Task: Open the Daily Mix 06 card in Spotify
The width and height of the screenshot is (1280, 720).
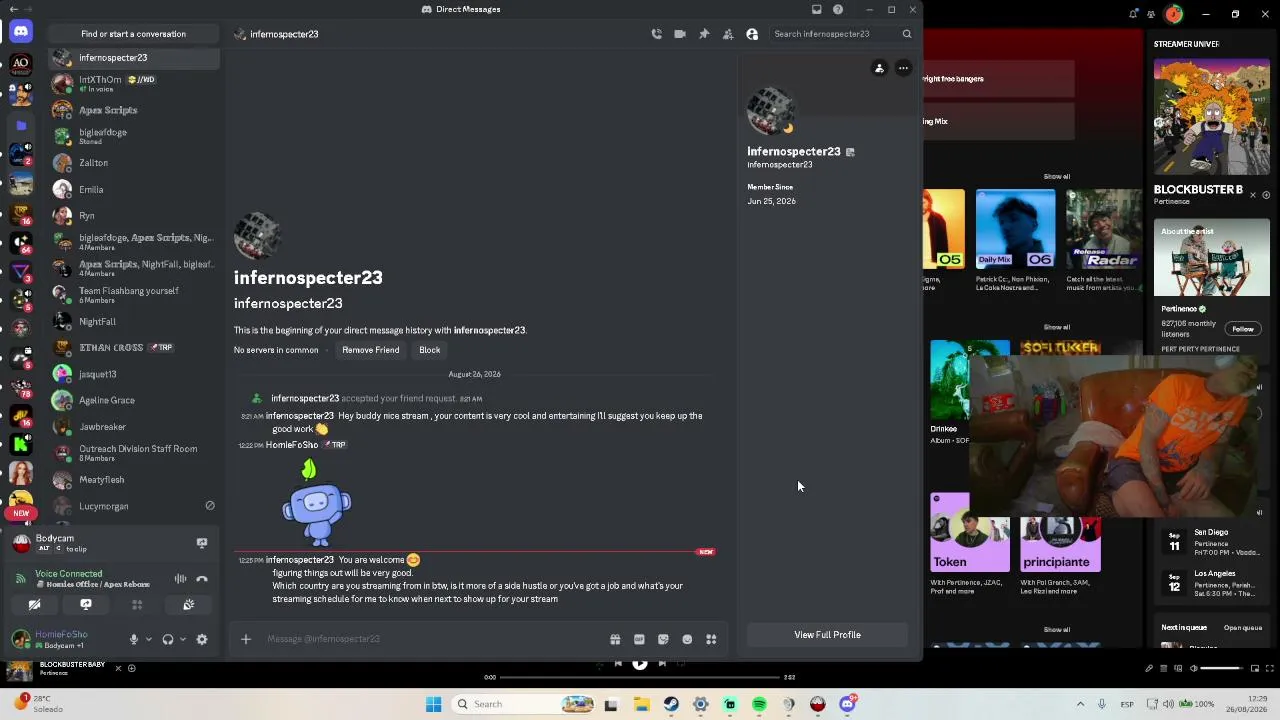Action: coord(1015,241)
